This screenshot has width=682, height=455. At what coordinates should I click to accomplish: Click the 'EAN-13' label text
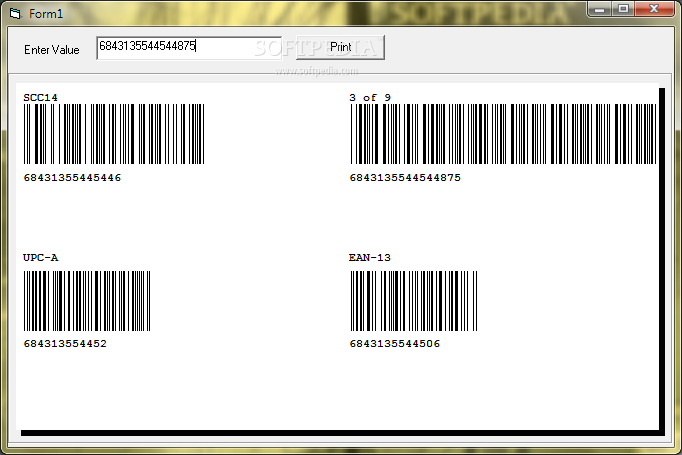coord(370,258)
